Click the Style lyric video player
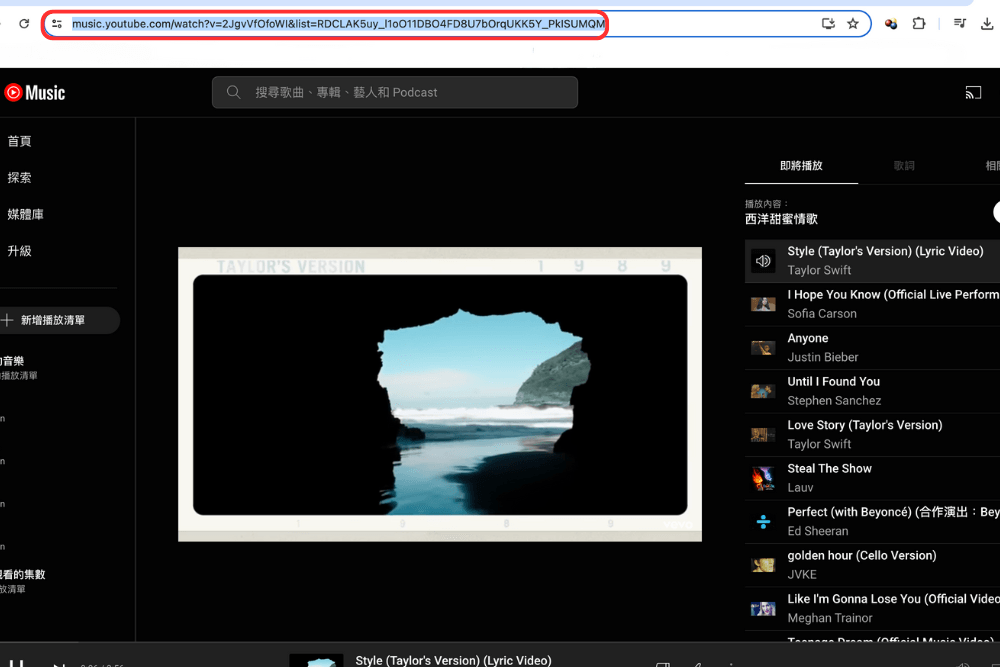This screenshot has height=667, width=1000. tap(440, 394)
